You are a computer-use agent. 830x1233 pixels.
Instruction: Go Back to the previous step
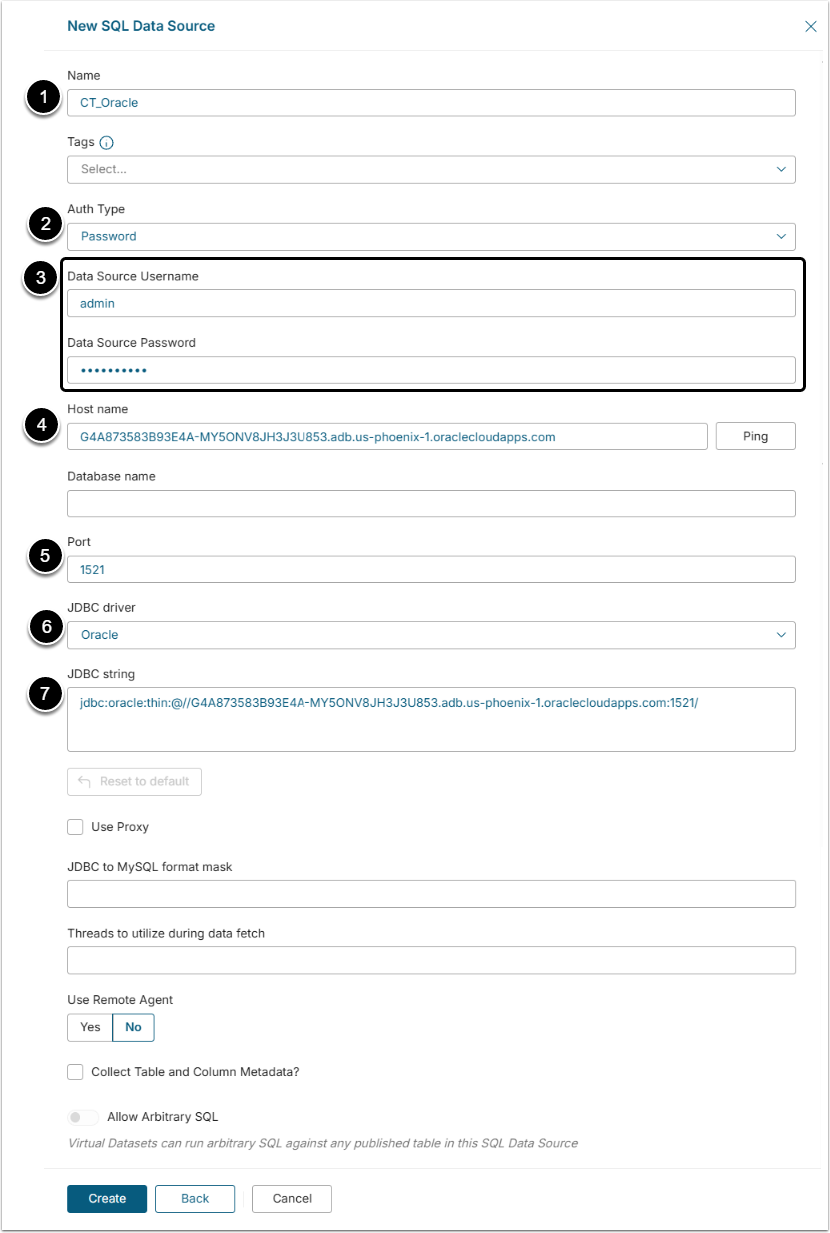click(x=195, y=1199)
